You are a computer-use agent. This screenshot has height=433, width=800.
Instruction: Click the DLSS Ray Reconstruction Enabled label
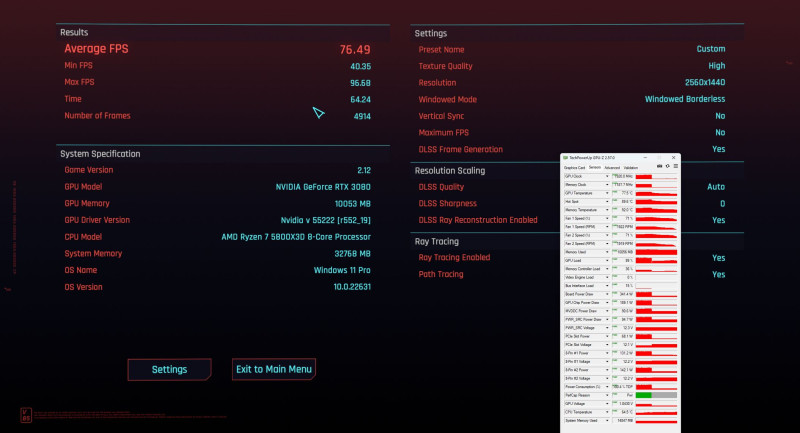pyautogui.click(x=478, y=220)
